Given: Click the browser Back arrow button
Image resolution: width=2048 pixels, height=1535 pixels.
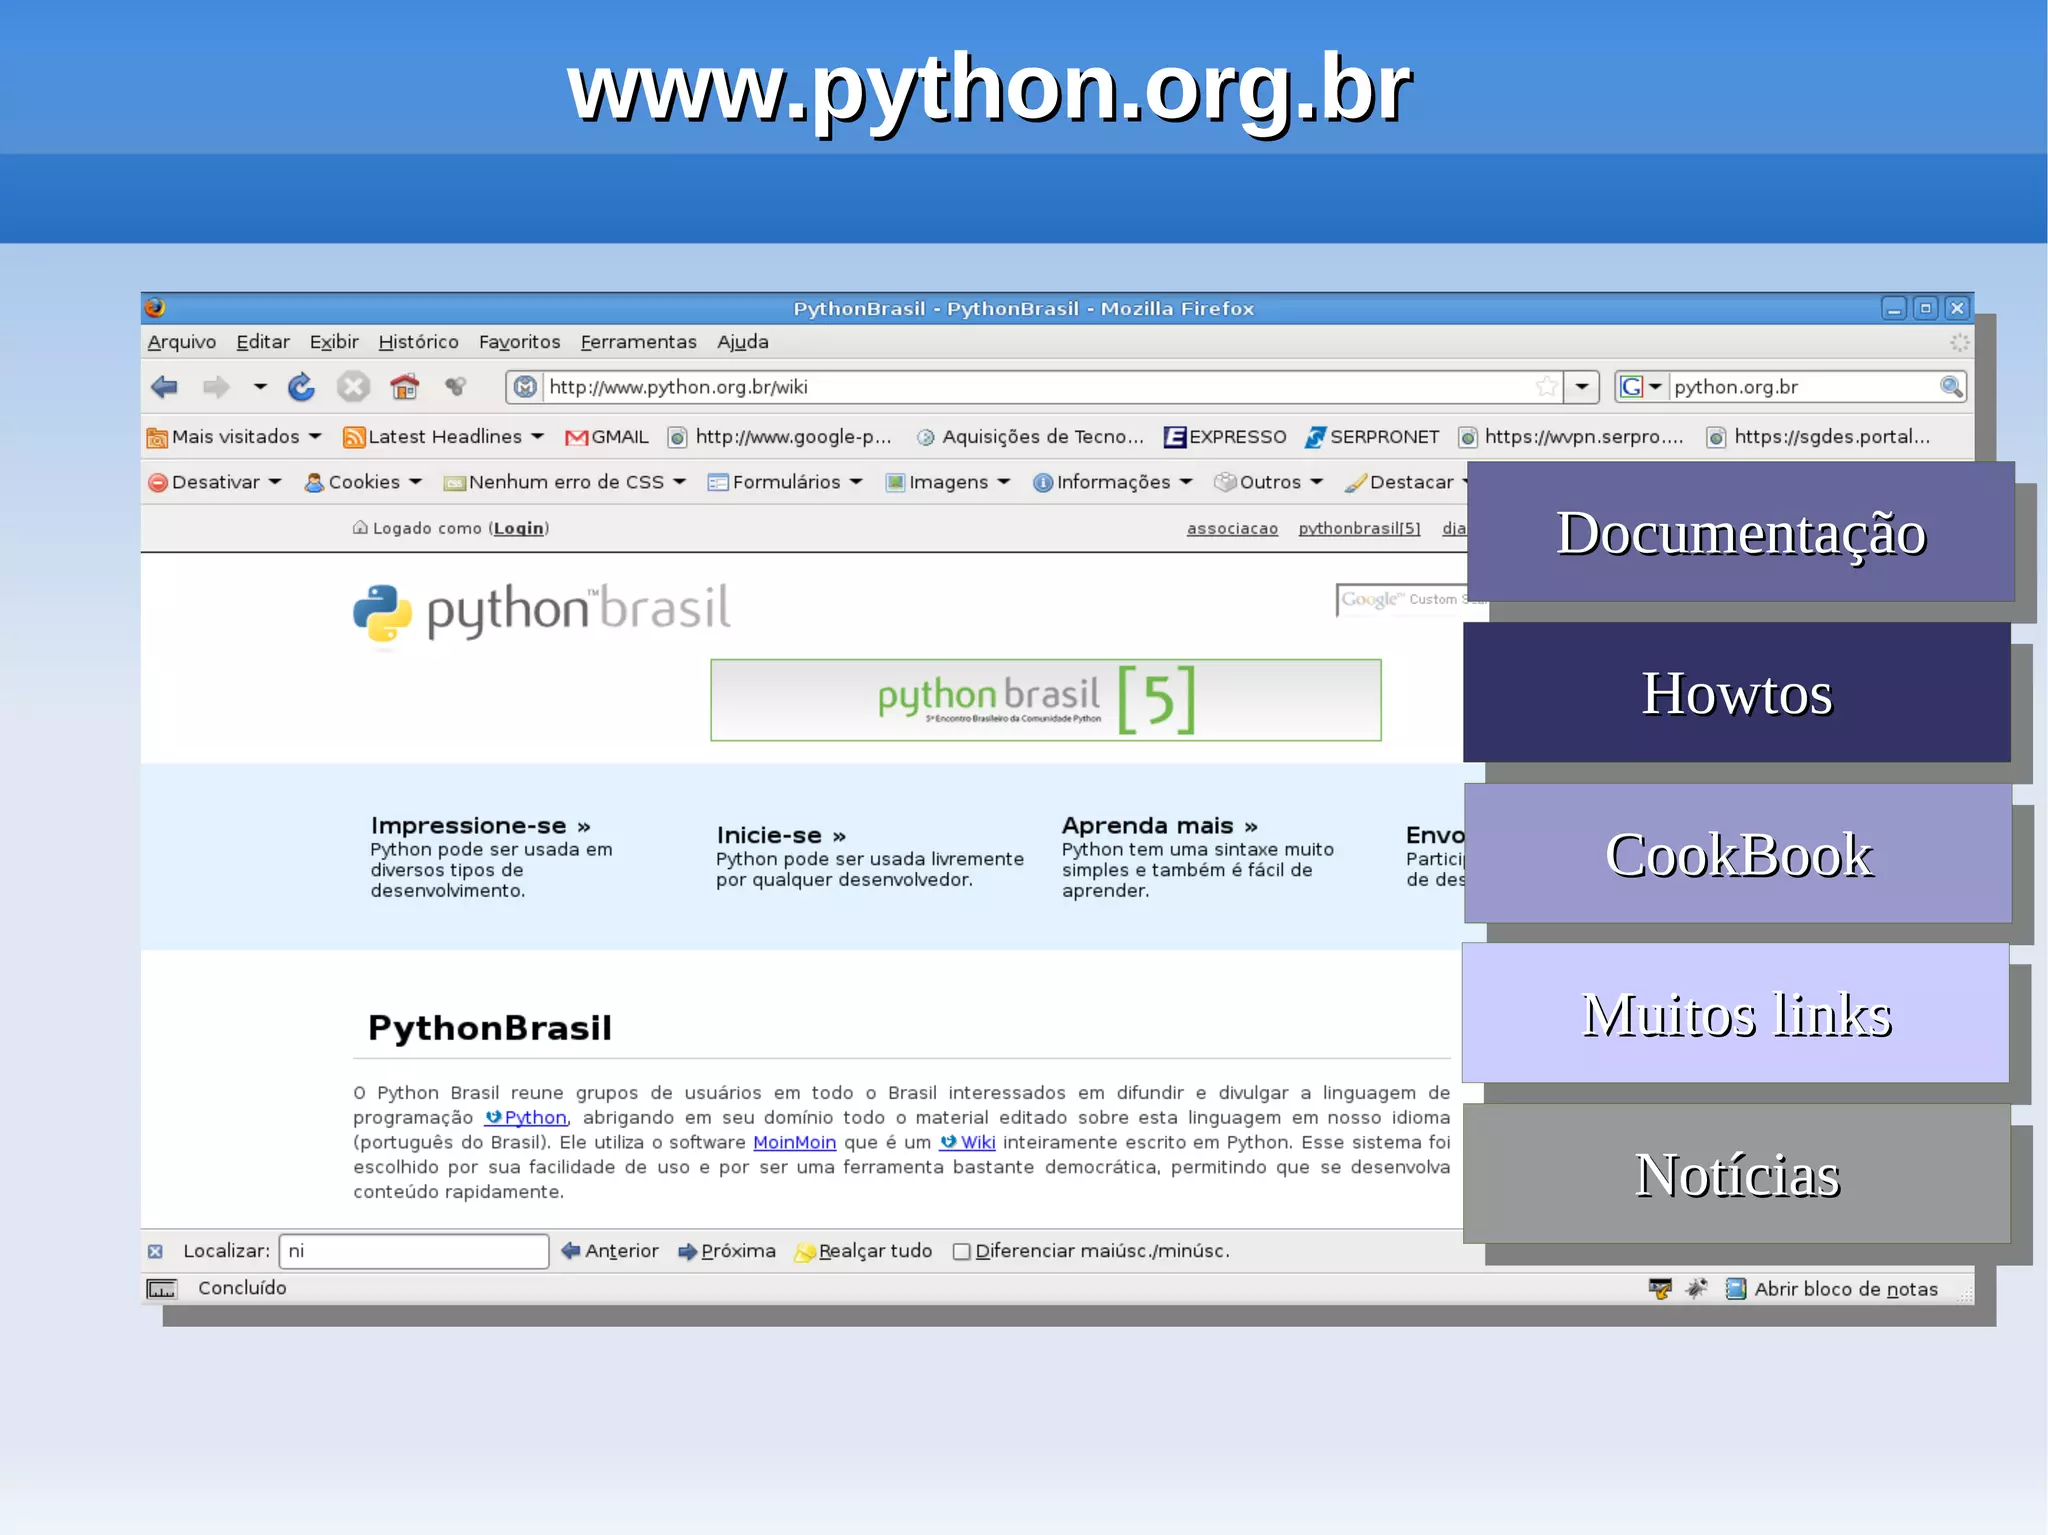Looking at the screenshot, I should (164, 387).
